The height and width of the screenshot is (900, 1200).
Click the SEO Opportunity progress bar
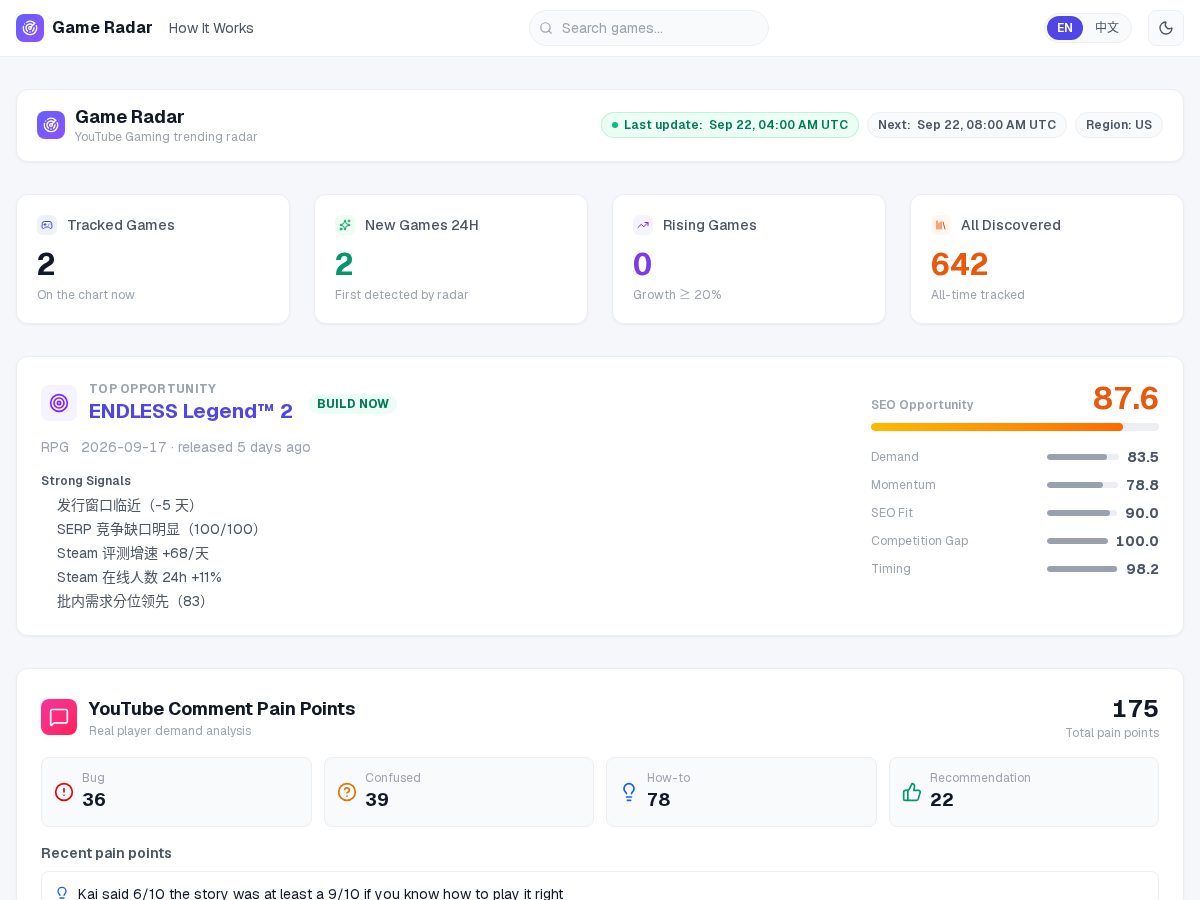[x=1015, y=427]
